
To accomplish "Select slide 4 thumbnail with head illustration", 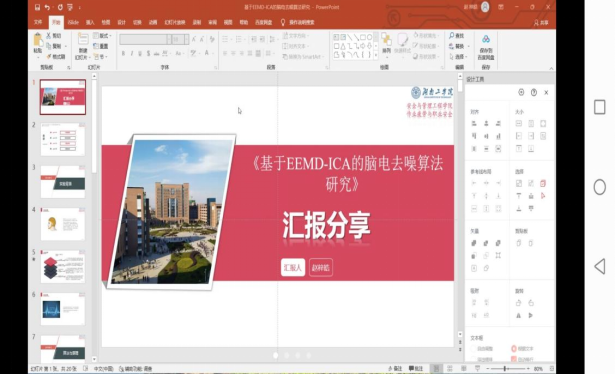I will pos(63,224).
